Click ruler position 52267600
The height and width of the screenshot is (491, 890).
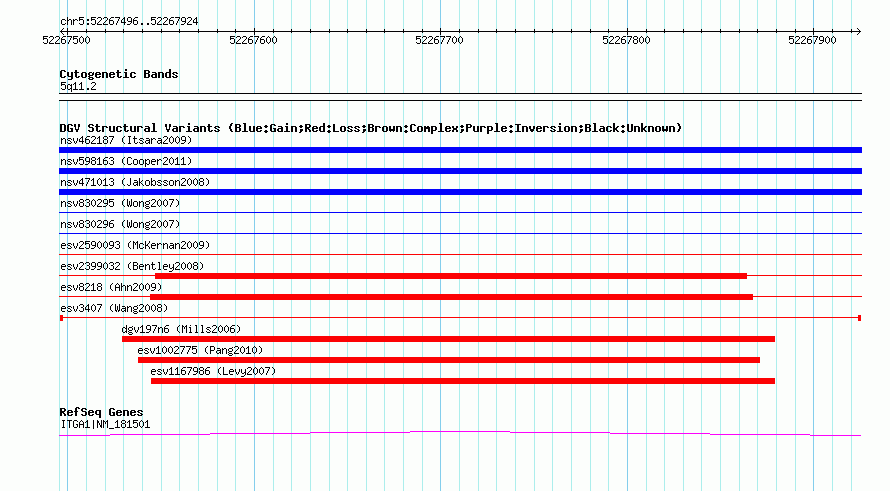click(x=253, y=40)
